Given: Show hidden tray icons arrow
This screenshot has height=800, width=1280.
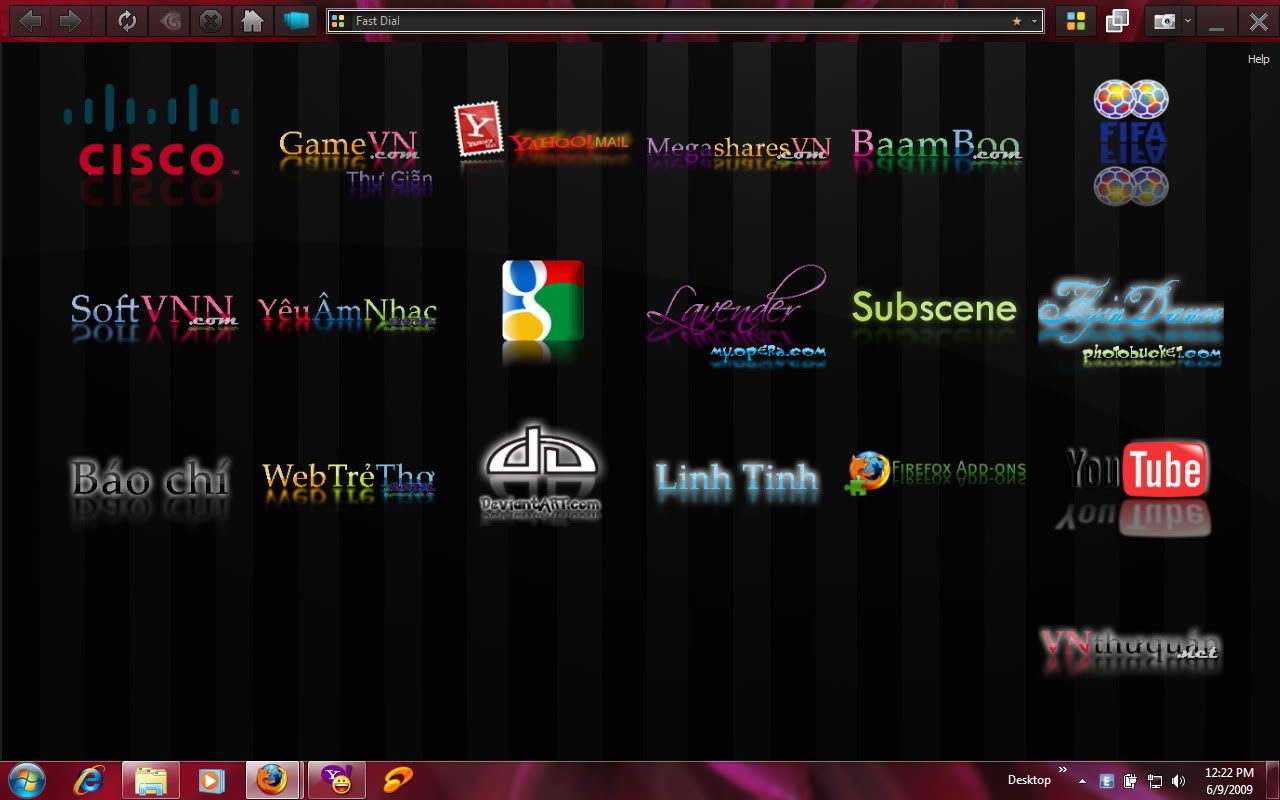Looking at the screenshot, I should pyautogui.click(x=1082, y=781).
